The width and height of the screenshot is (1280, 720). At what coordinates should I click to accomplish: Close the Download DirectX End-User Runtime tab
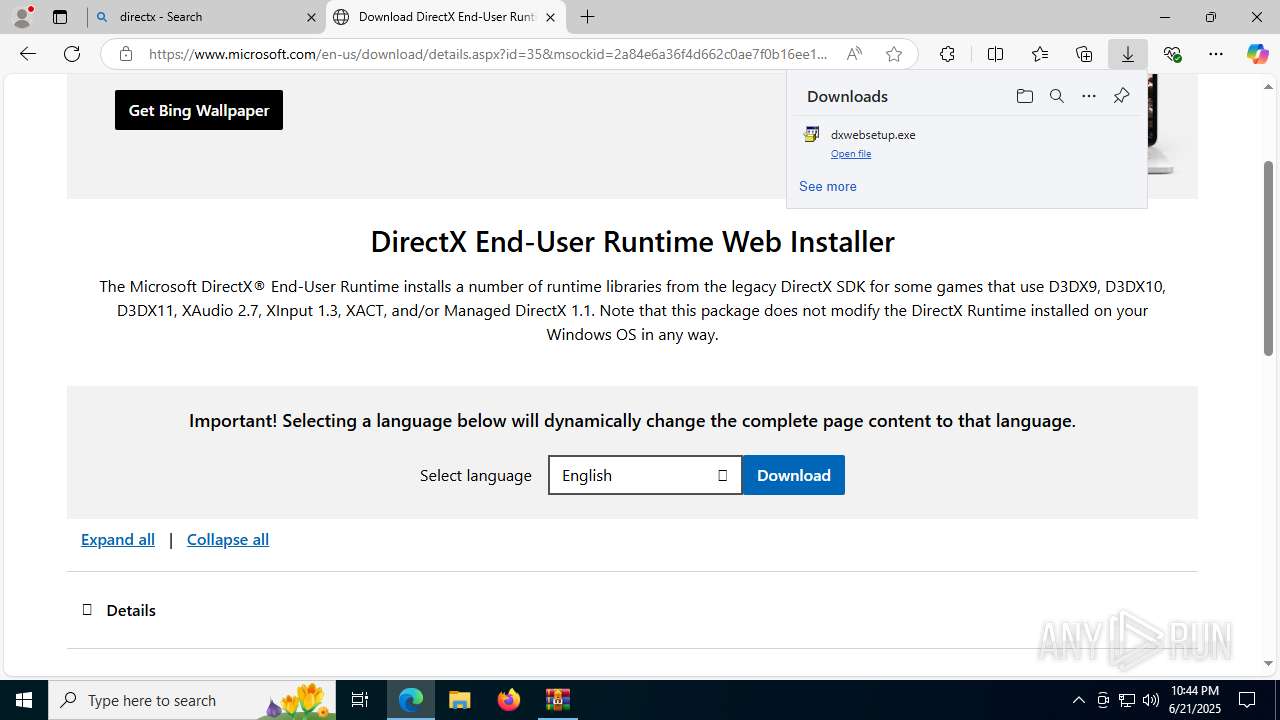point(550,17)
